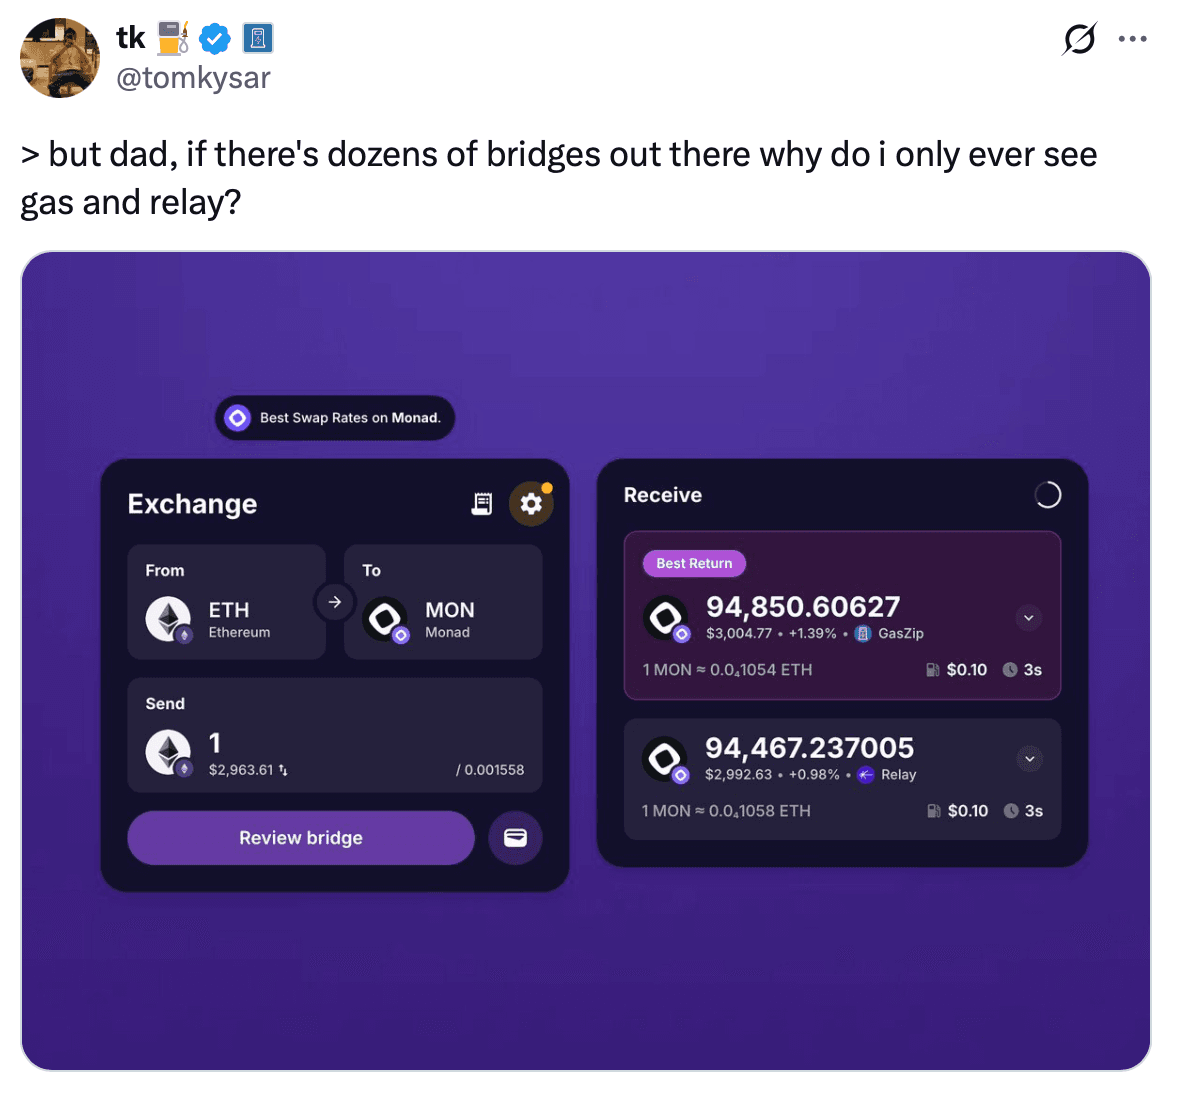This screenshot has width=1180, height=1096.
Task: Click the Grok icon on the tweet
Action: point(1079,39)
